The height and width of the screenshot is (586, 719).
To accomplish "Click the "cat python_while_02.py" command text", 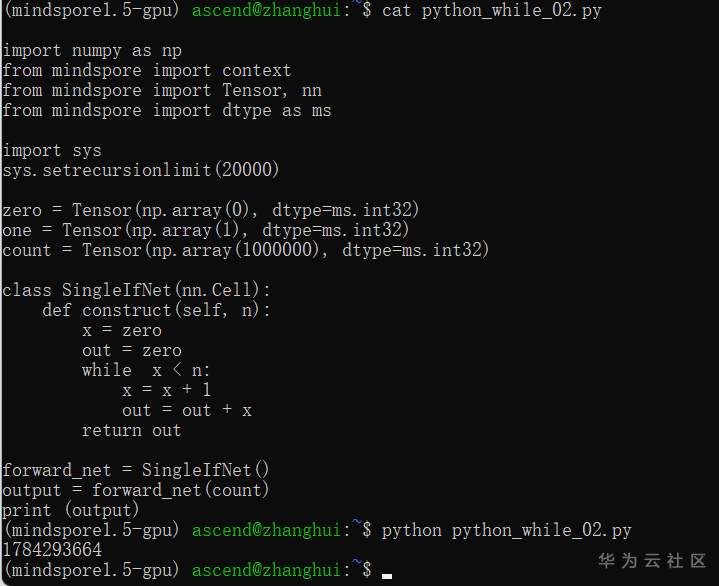I will coord(492,10).
